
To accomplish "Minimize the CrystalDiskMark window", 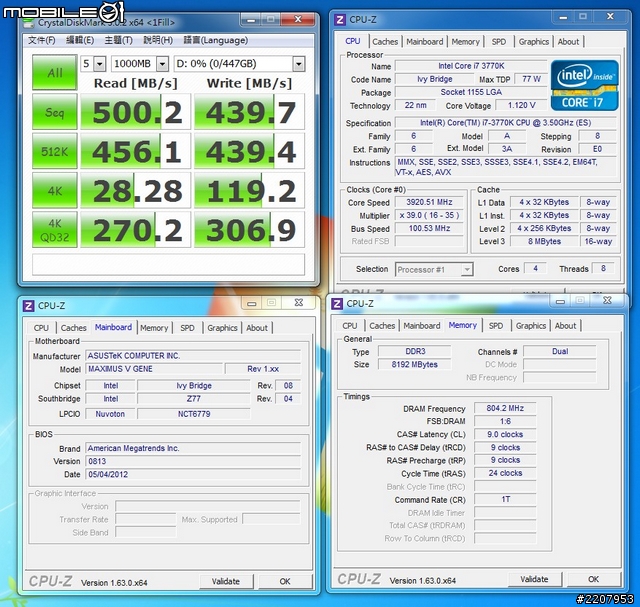I will 251,20.
